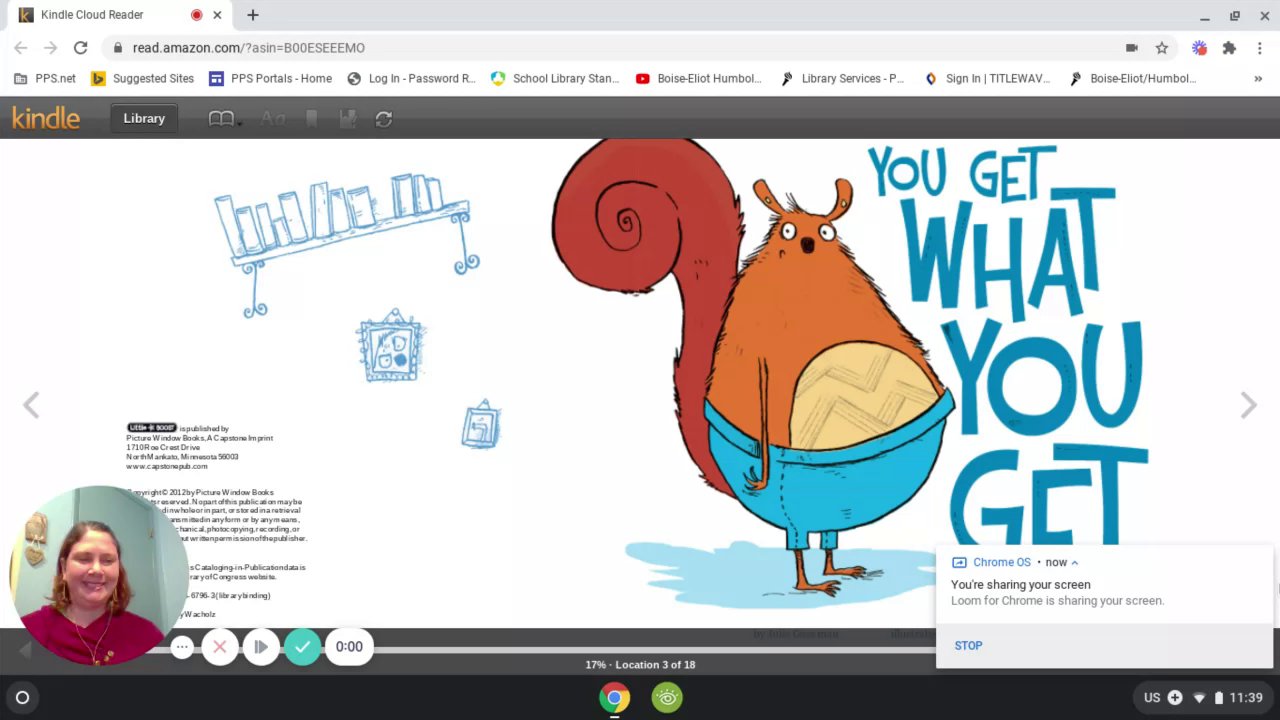Open the Kindle Library

(x=144, y=118)
